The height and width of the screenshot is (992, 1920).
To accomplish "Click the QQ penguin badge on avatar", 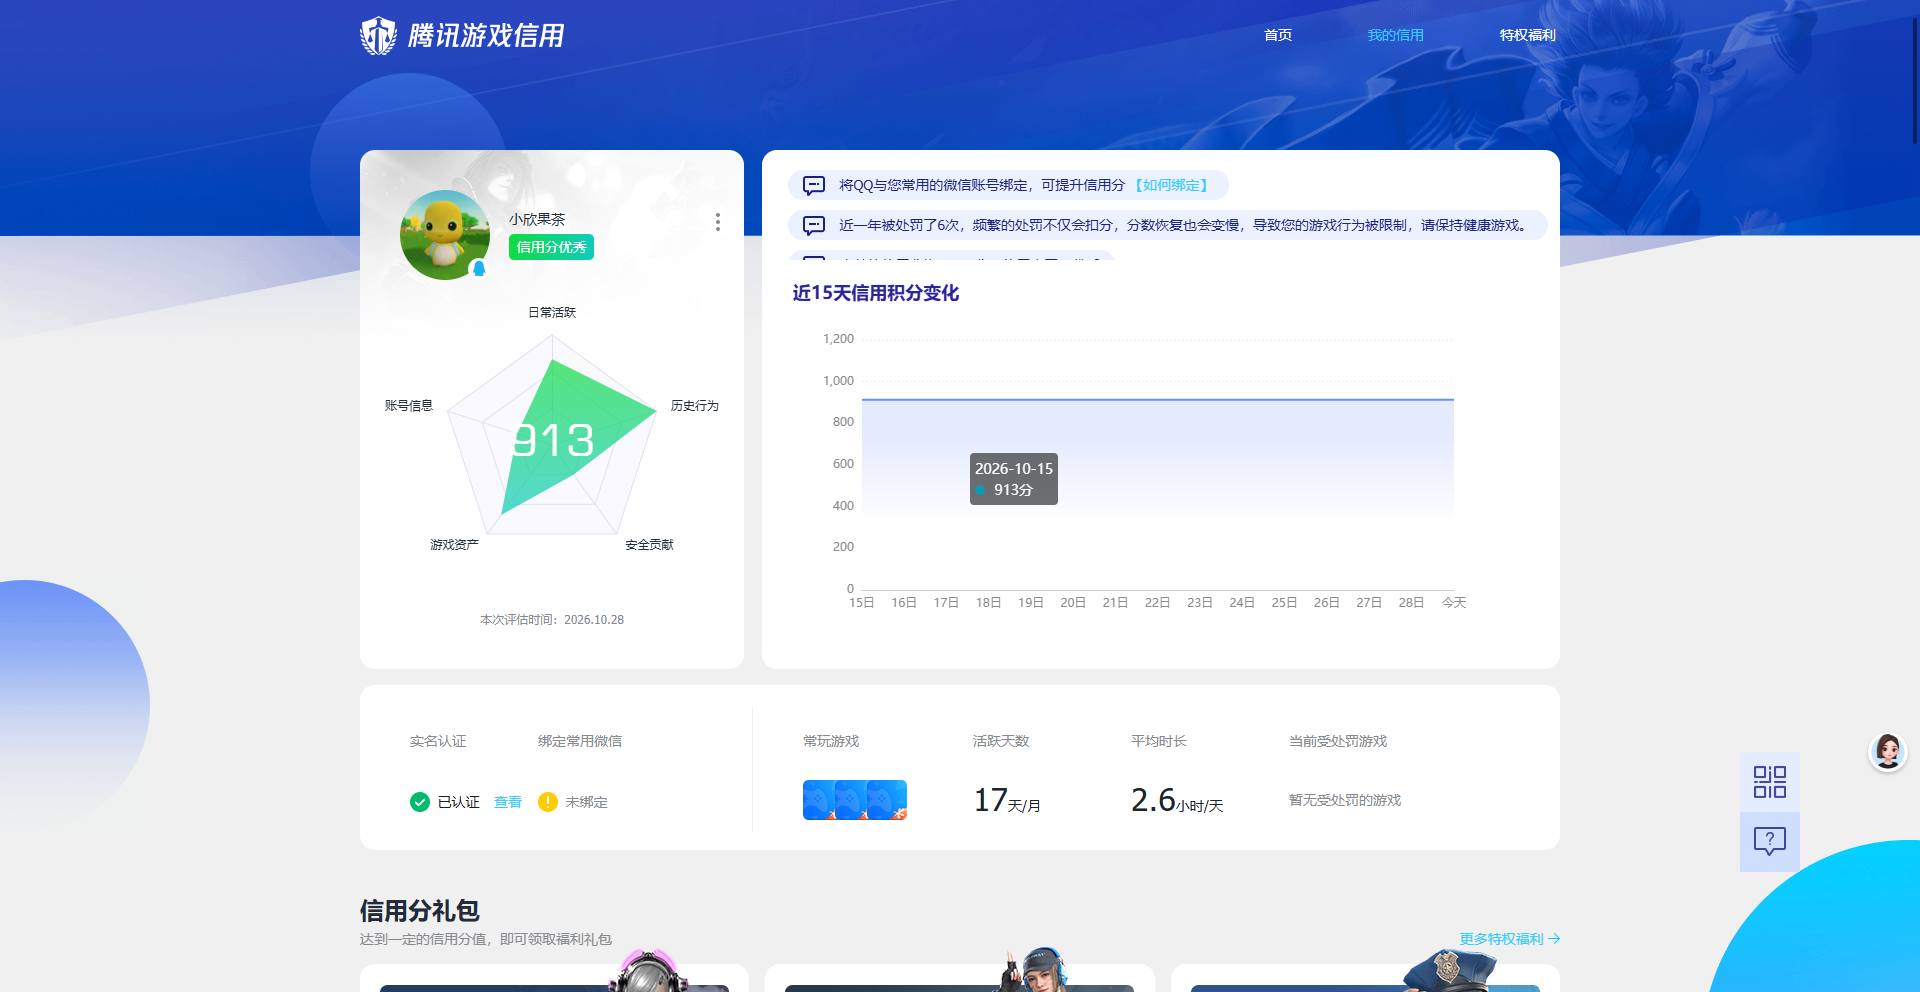I will (479, 268).
